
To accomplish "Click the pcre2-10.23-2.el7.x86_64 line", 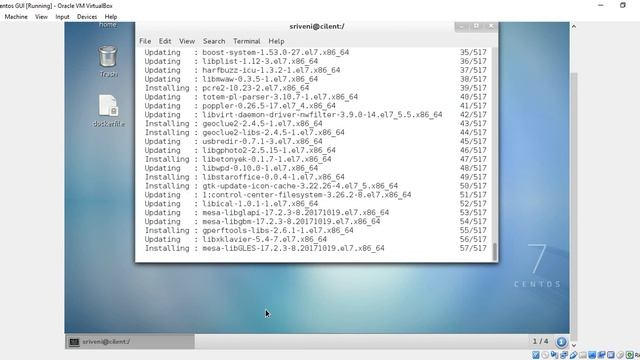I will [316, 88].
